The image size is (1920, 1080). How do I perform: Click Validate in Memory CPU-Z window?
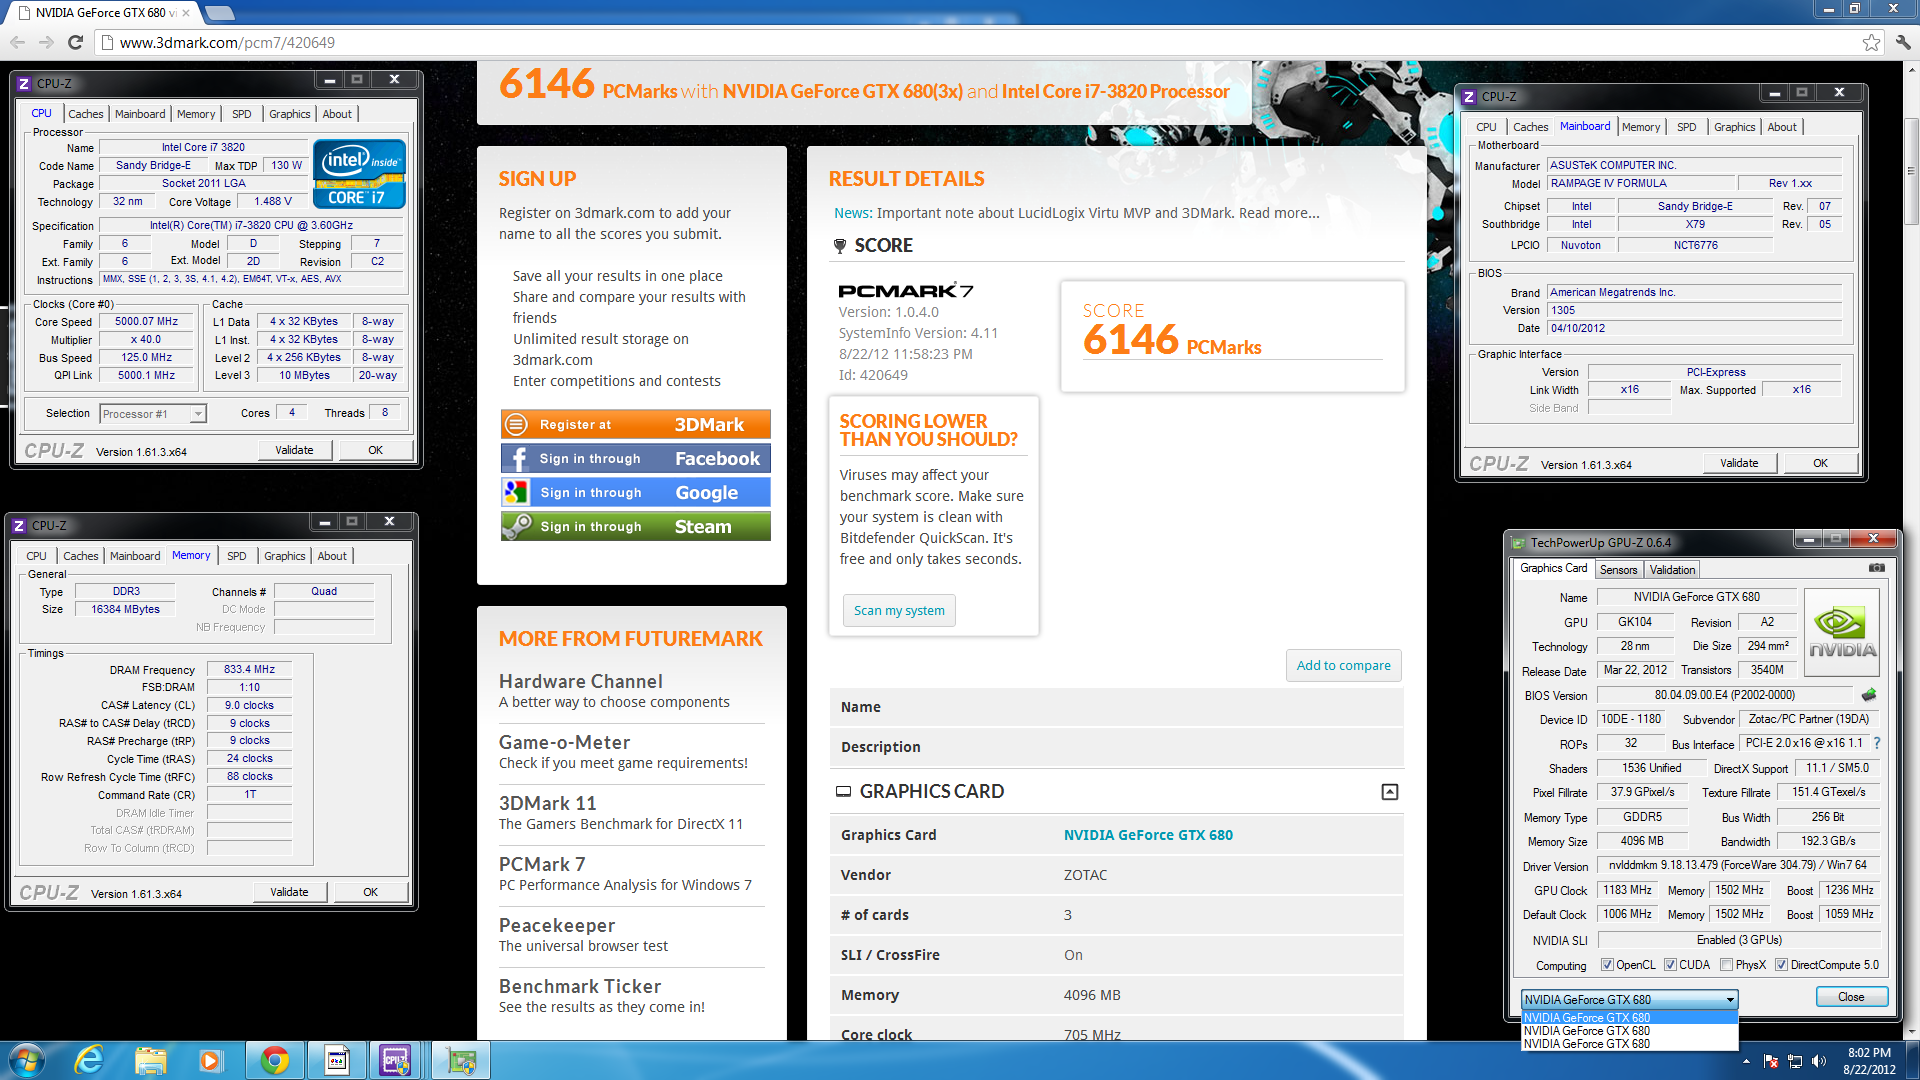[x=289, y=892]
